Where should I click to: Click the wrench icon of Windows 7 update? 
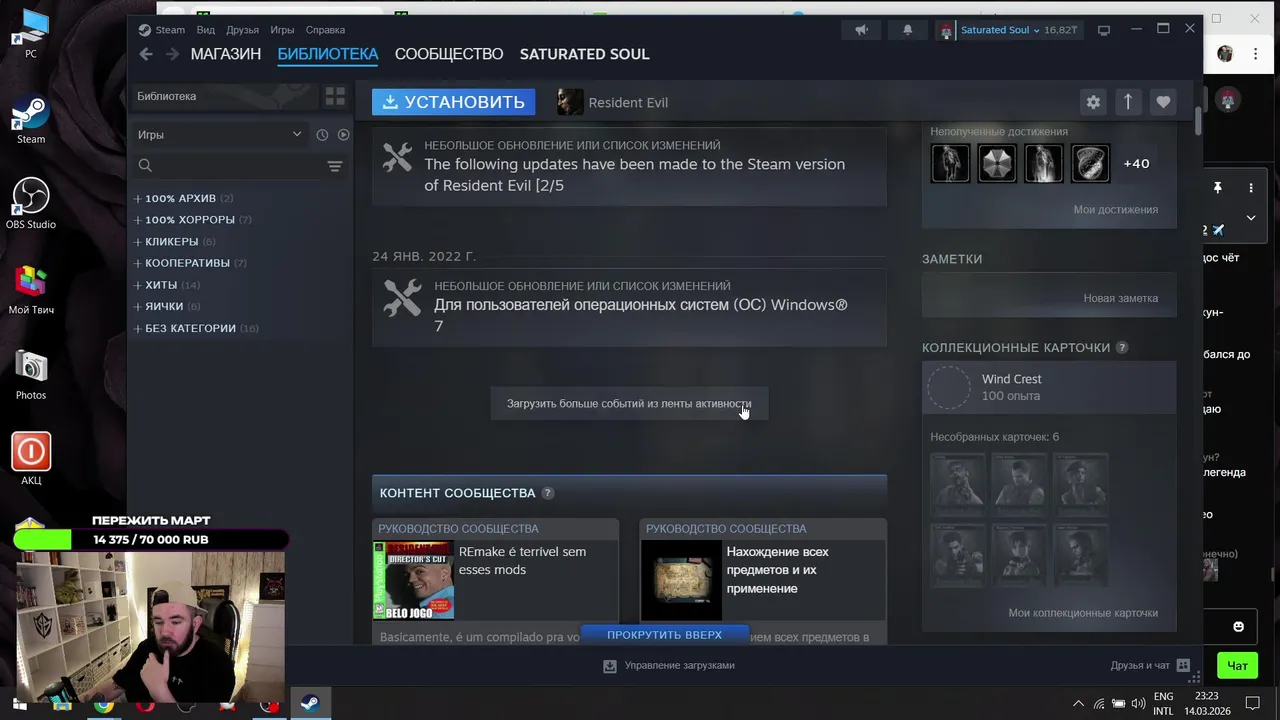[402, 299]
